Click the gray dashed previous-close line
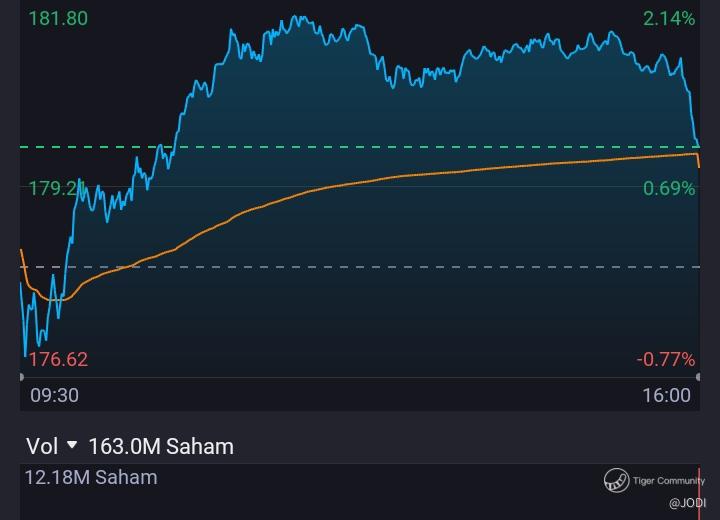This screenshot has width=720, height=520. click(x=400, y=267)
